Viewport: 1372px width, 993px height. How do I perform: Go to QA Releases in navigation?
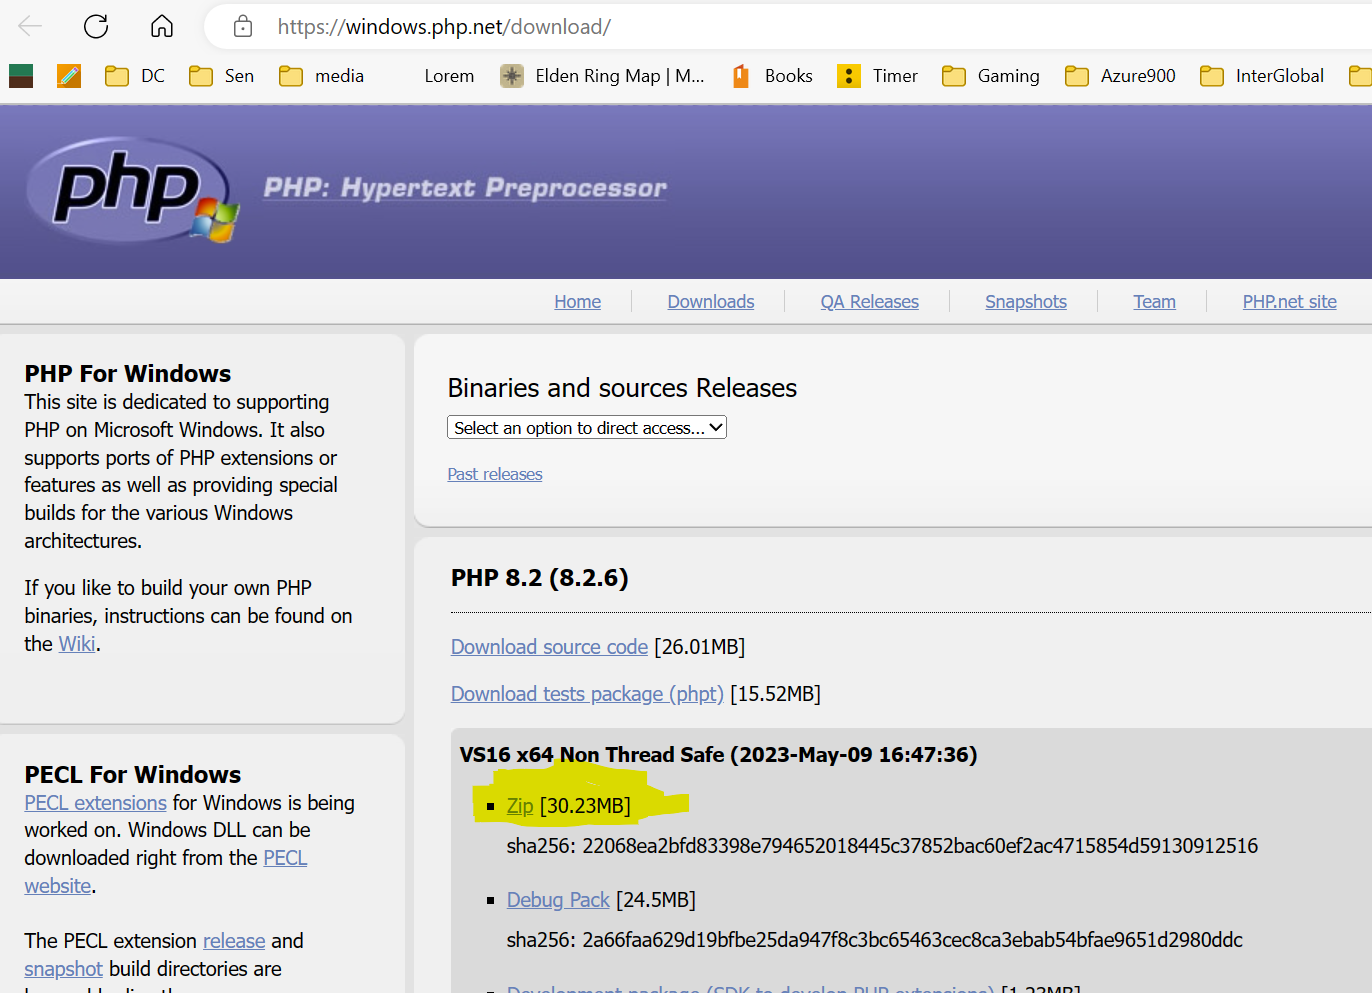tap(869, 302)
